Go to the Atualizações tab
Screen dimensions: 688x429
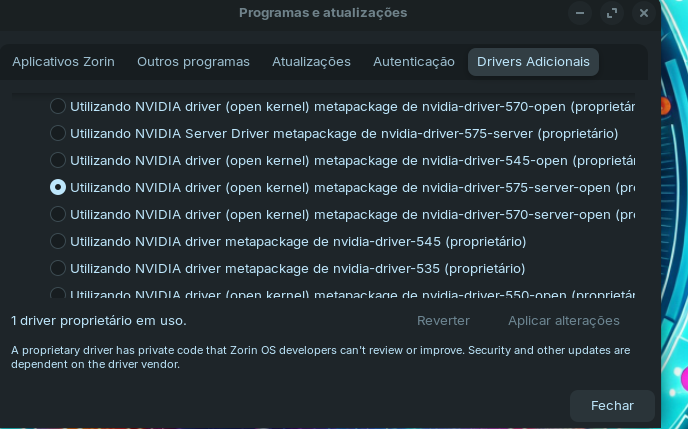tap(311, 62)
